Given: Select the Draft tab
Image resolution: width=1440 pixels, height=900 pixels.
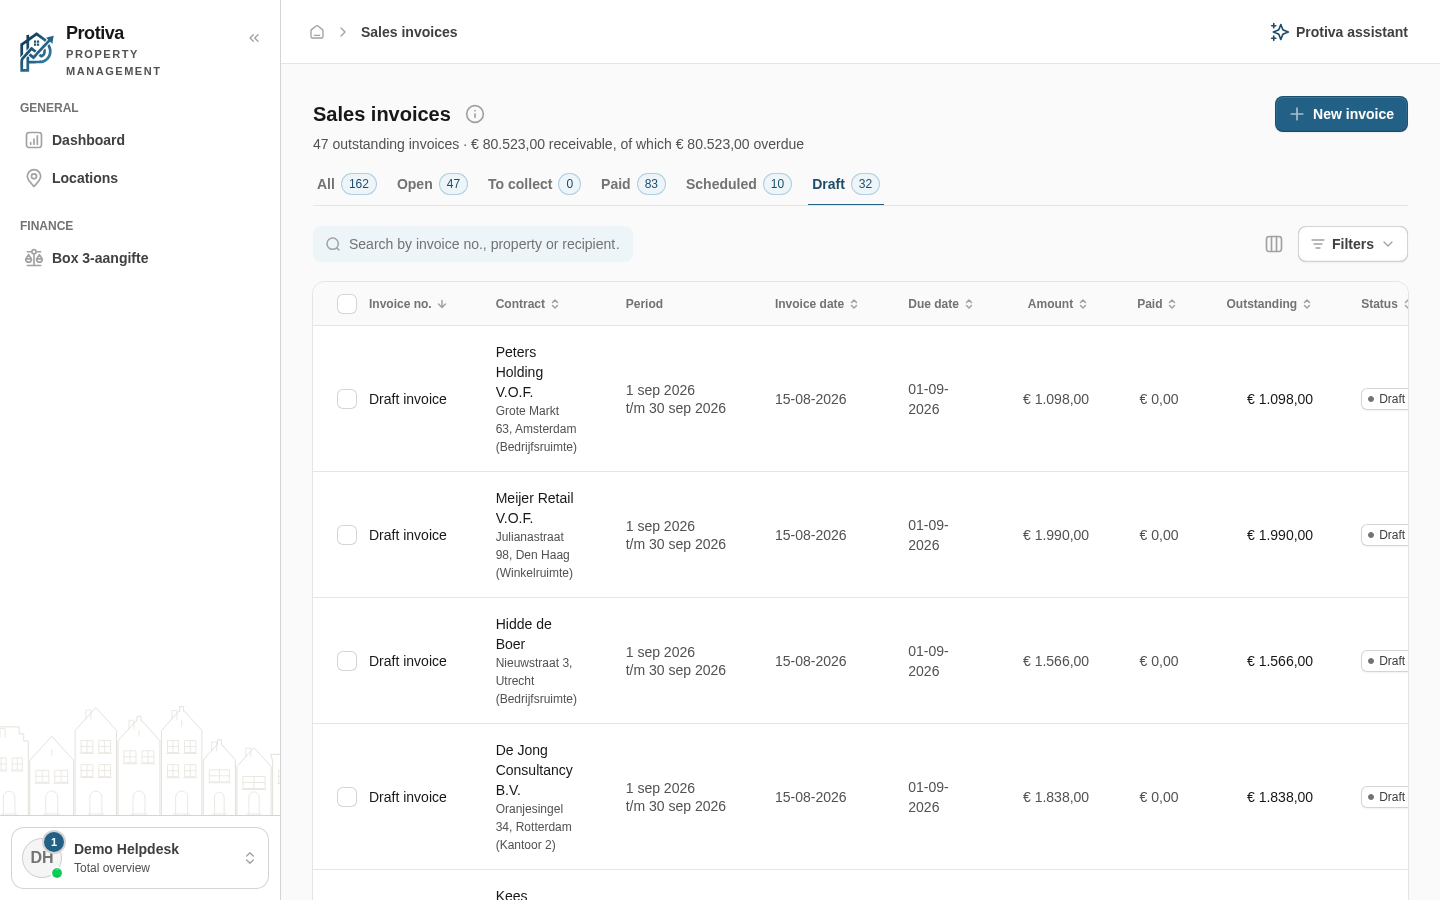Looking at the screenshot, I should tap(845, 184).
